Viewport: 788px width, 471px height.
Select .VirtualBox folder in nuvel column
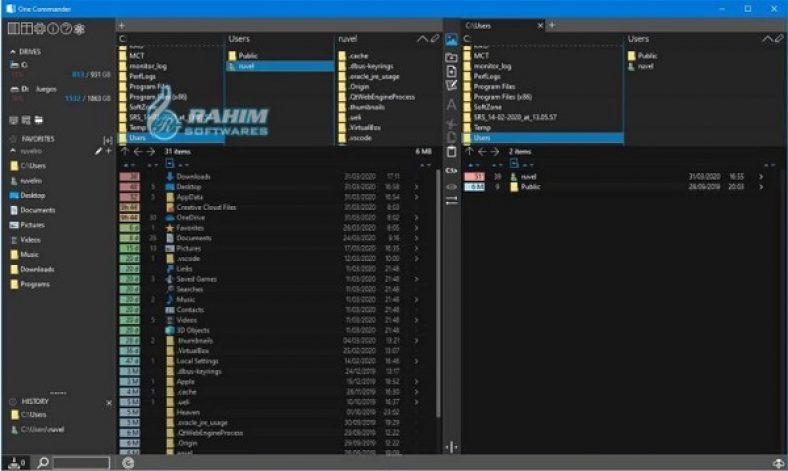(364, 127)
